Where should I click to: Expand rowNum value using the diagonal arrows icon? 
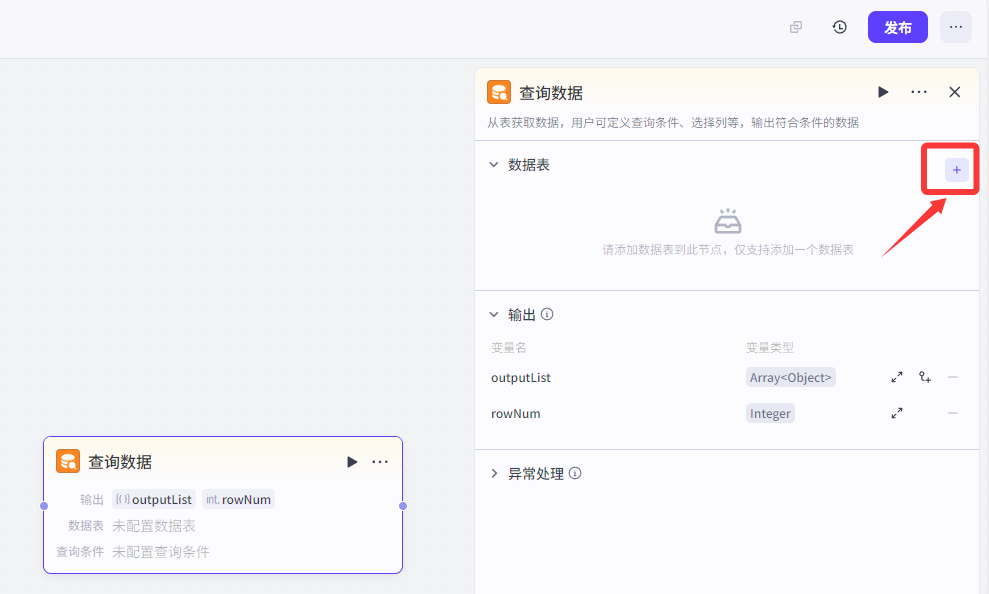(897, 413)
